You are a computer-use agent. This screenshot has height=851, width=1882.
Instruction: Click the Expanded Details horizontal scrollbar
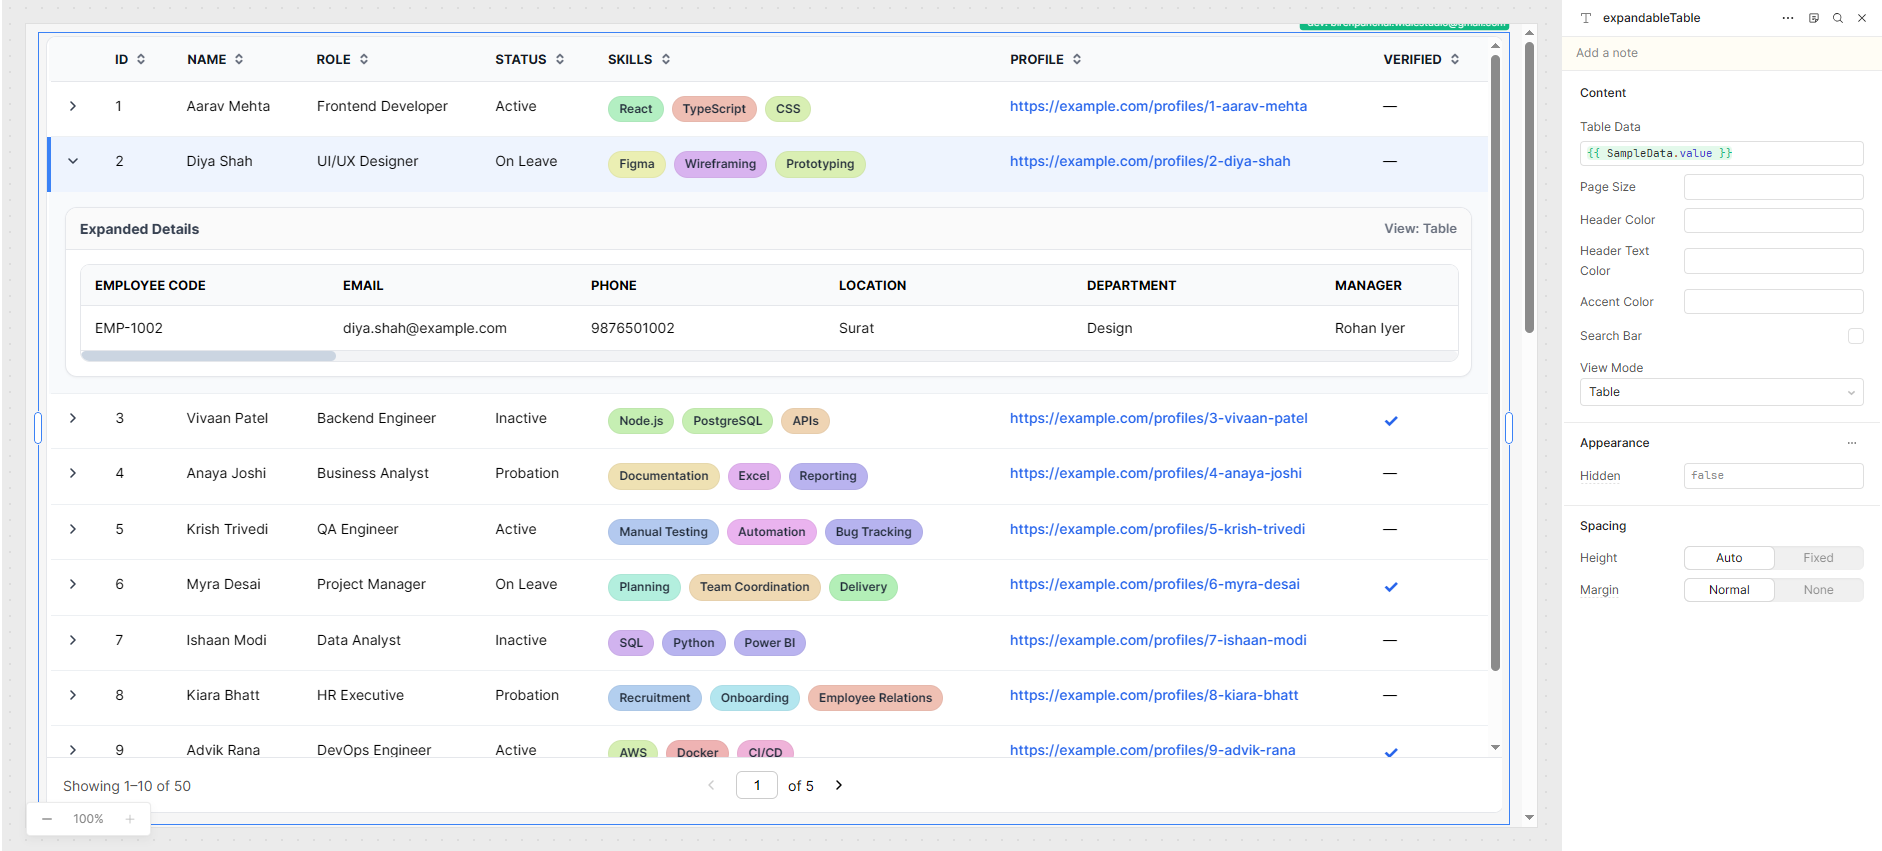tap(209, 356)
